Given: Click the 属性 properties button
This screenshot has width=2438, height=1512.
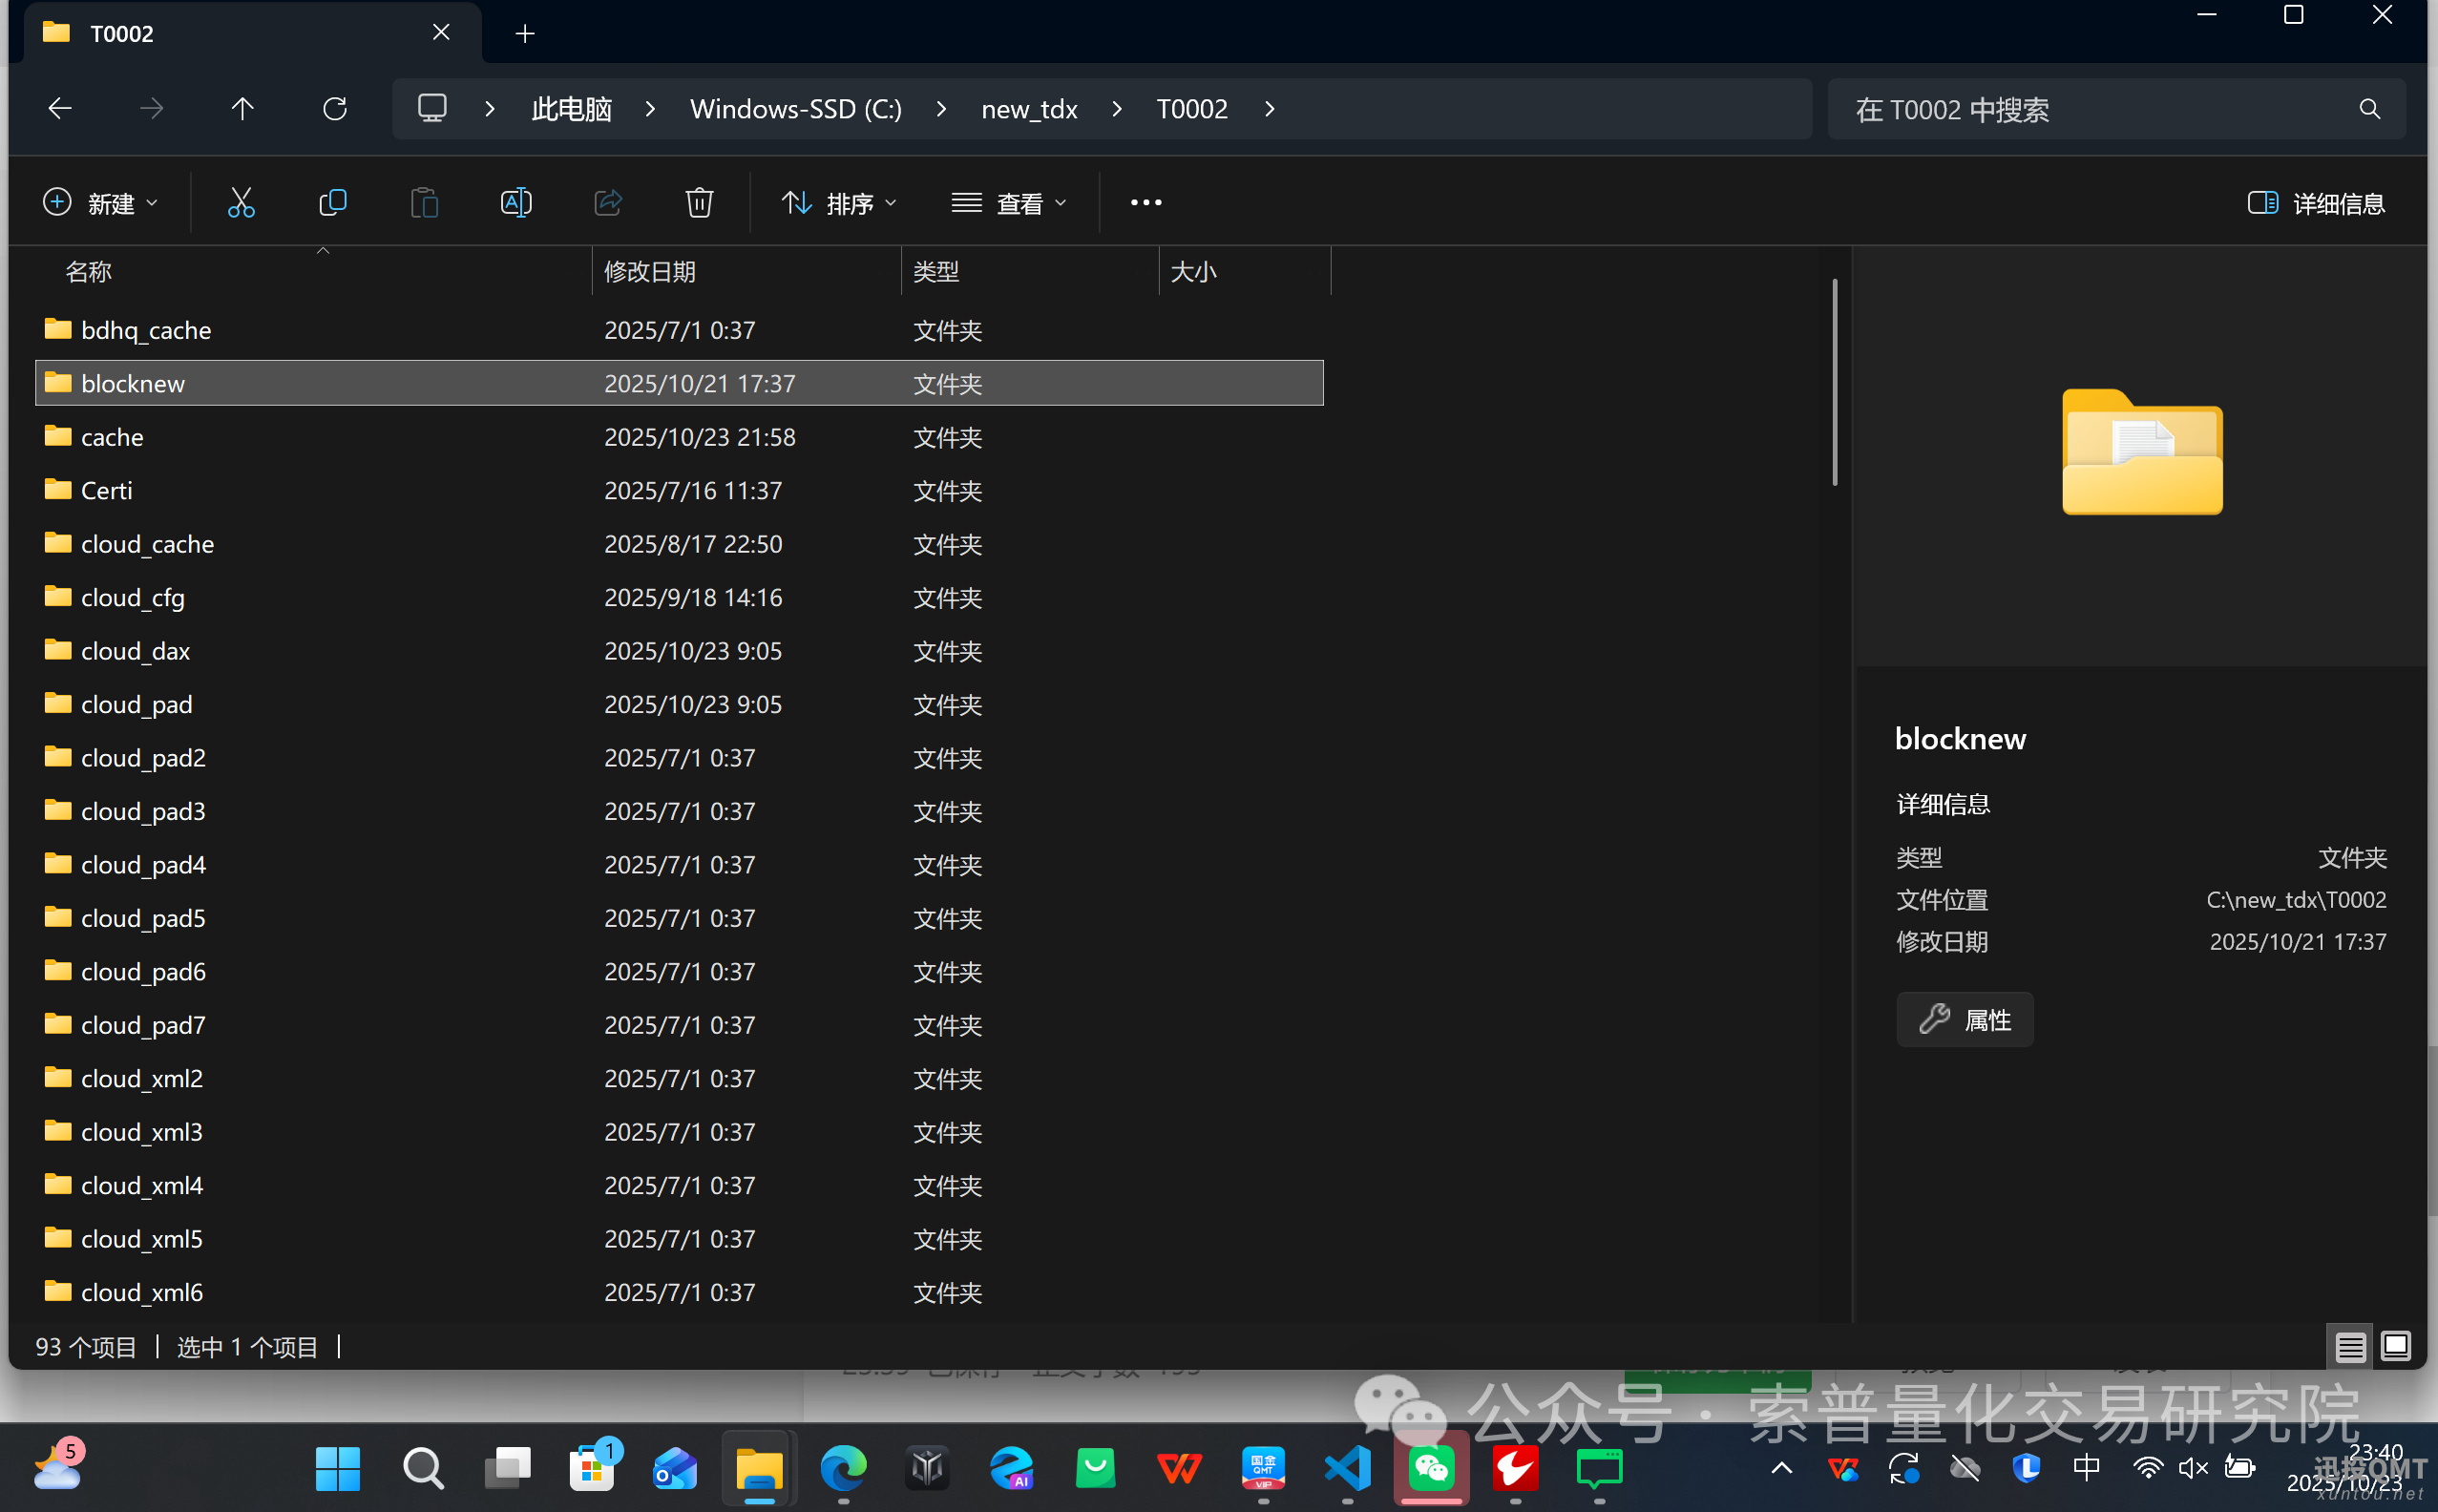Looking at the screenshot, I should click(x=1964, y=1020).
